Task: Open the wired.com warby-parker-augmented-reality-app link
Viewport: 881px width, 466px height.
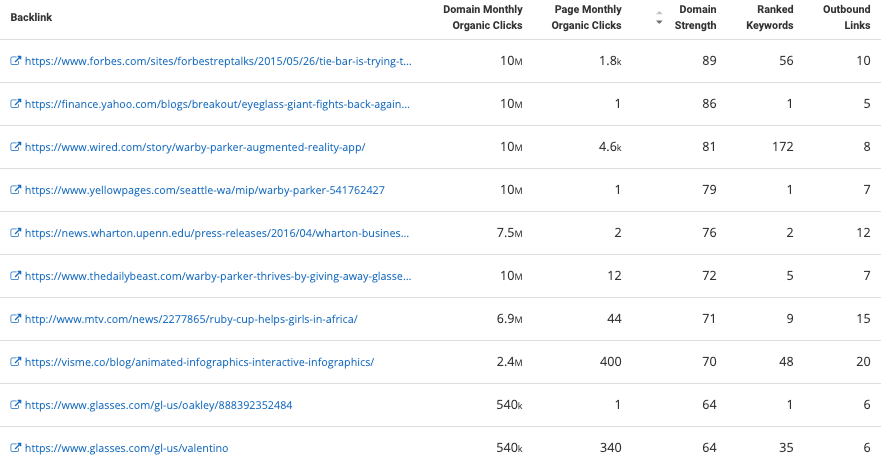Action: (x=195, y=147)
